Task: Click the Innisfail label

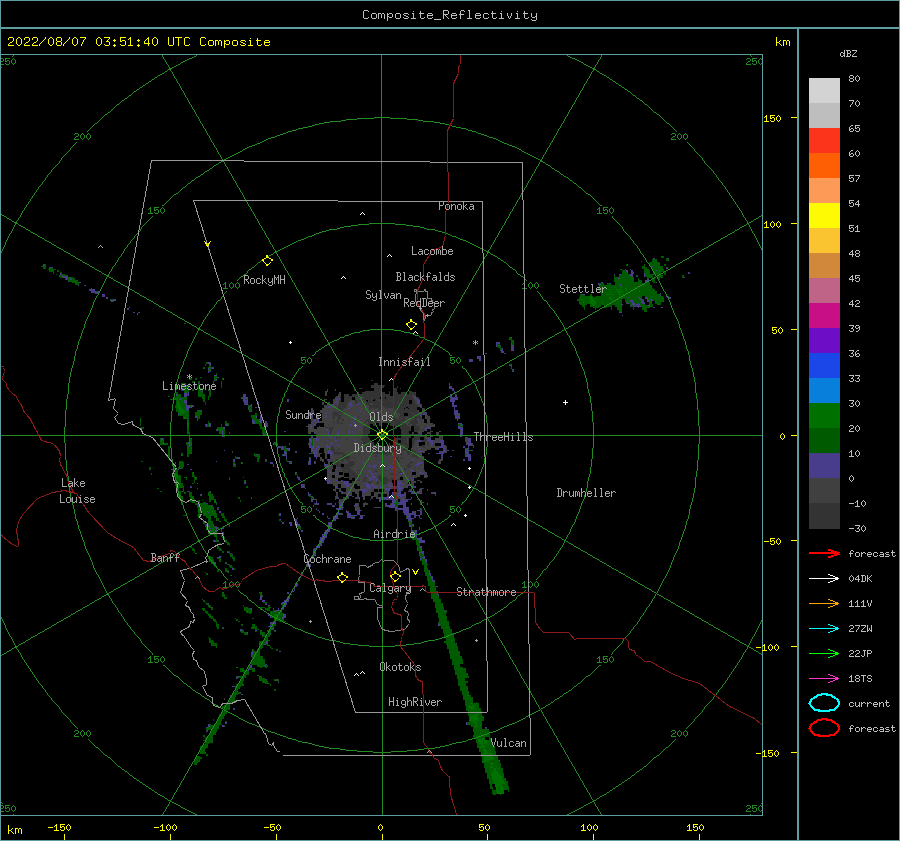Action: click(x=404, y=362)
